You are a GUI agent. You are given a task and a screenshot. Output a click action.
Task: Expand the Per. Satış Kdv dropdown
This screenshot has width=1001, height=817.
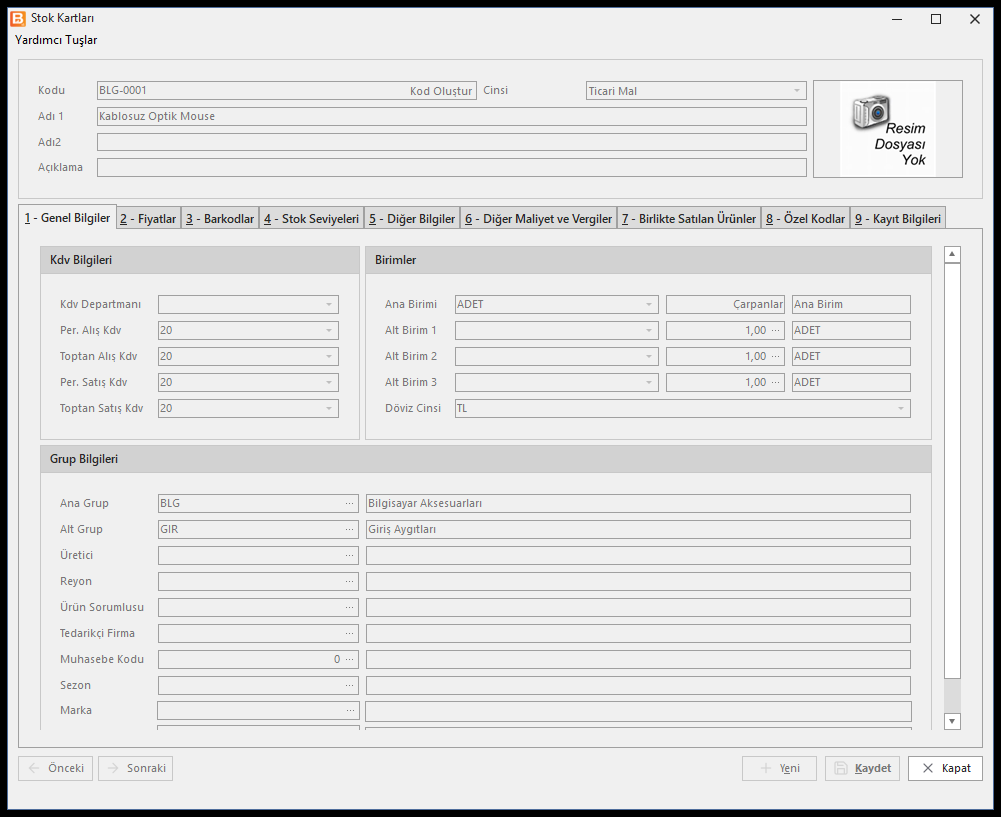click(329, 383)
